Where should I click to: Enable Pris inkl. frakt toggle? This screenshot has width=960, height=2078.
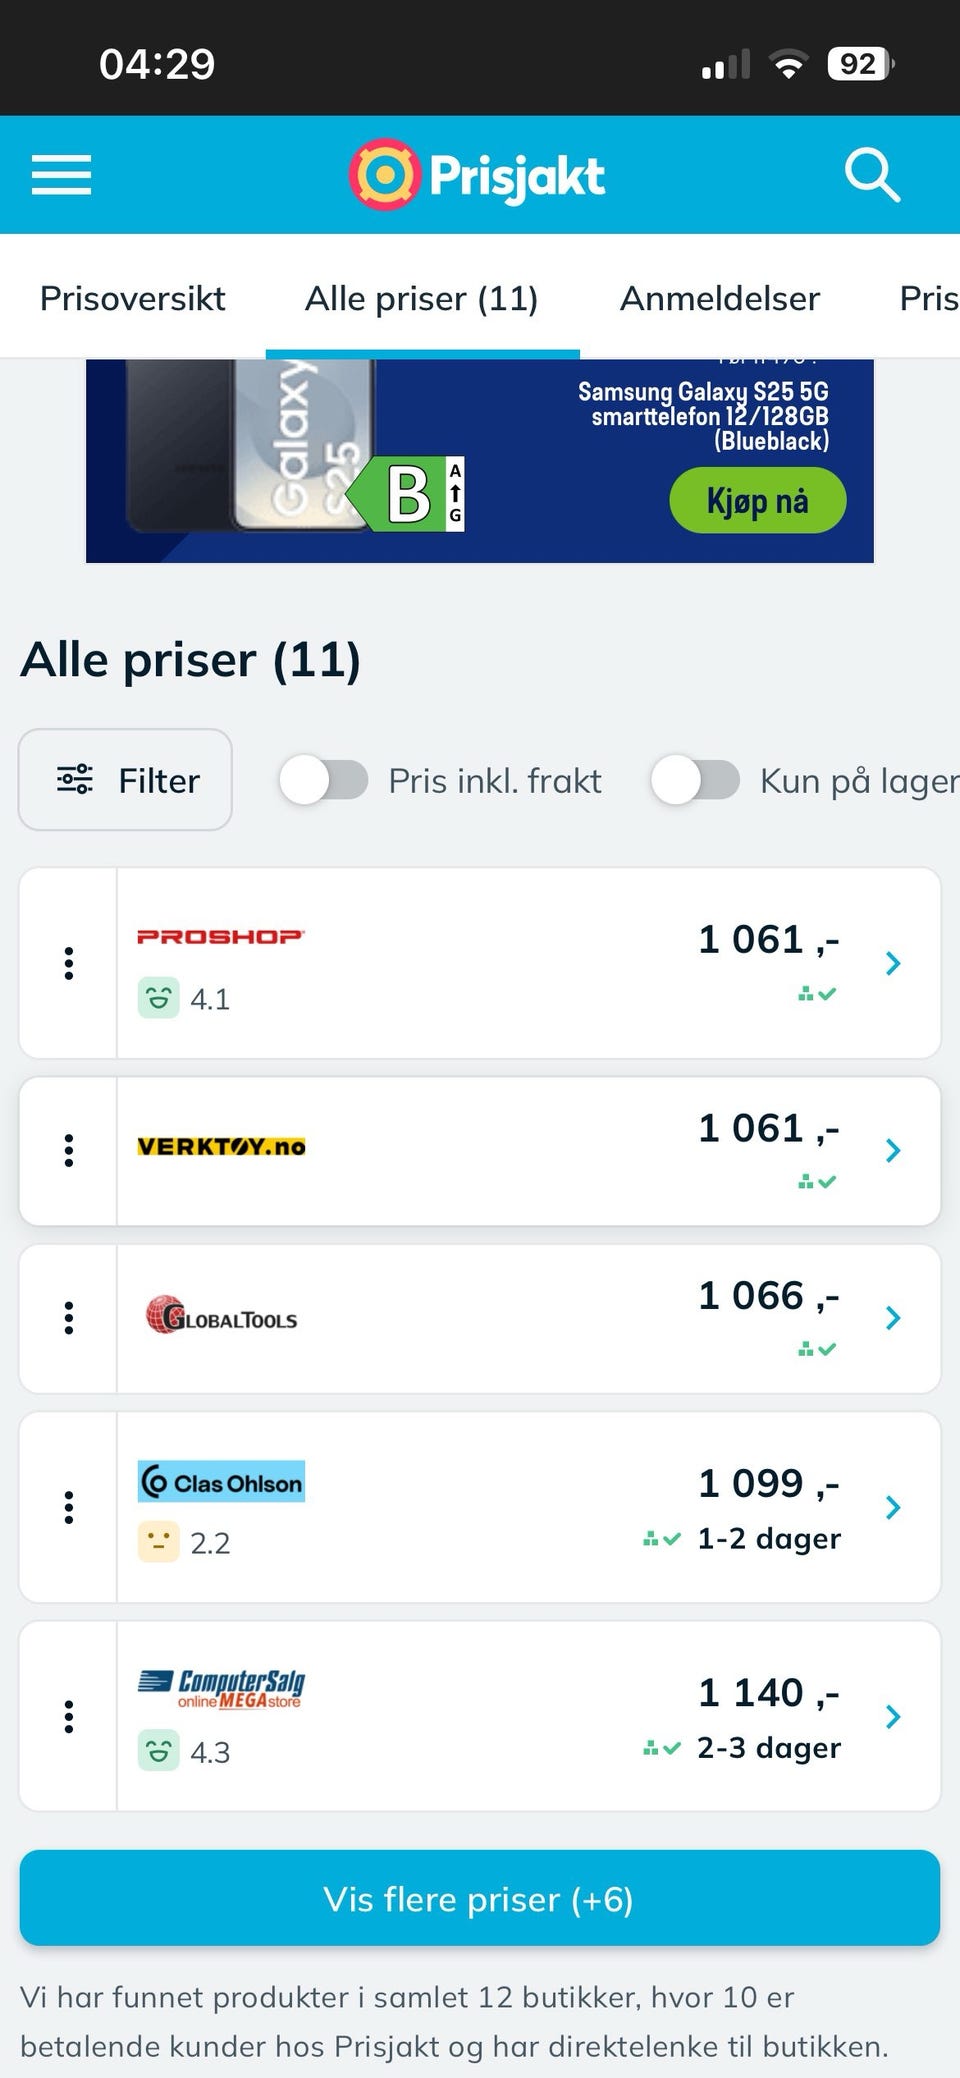pos(324,780)
